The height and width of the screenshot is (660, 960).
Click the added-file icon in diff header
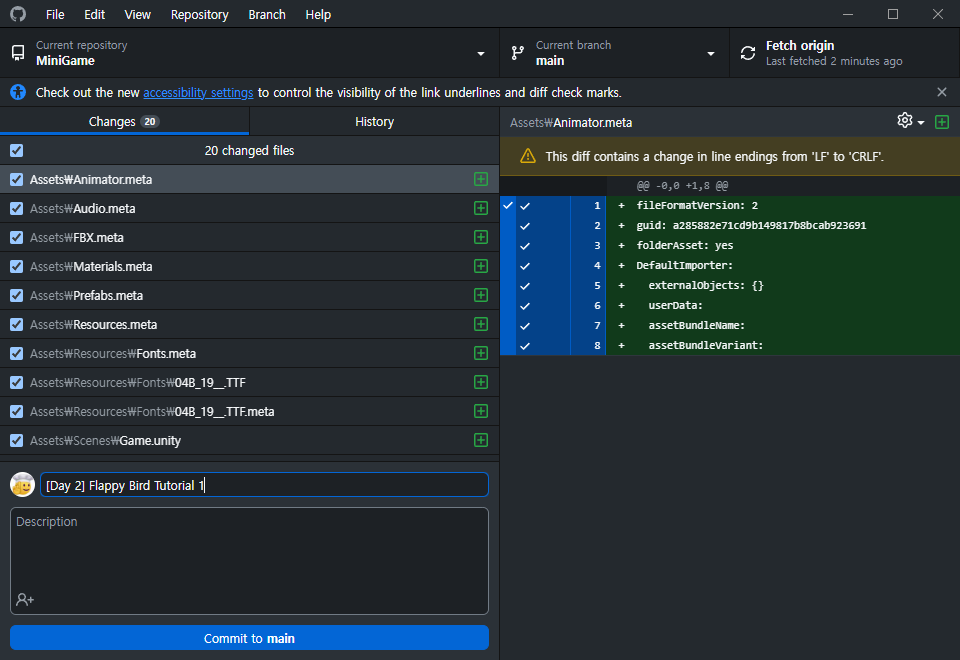tap(942, 122)
